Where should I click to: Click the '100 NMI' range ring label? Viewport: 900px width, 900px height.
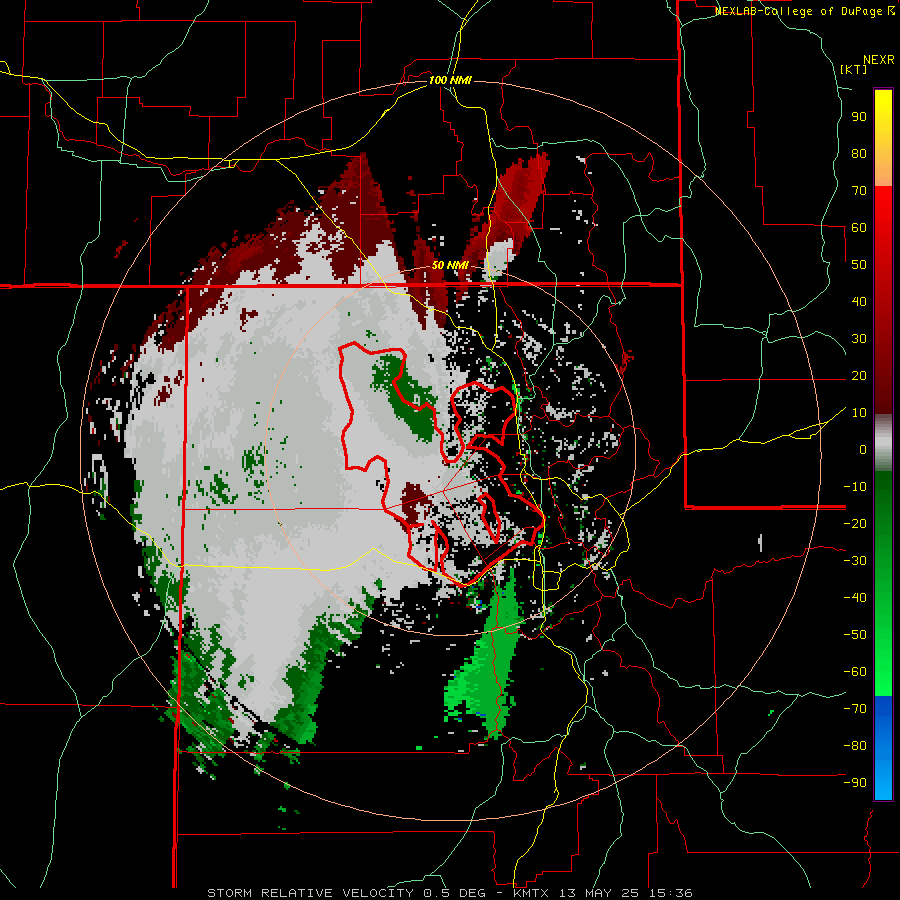point(450,80)
